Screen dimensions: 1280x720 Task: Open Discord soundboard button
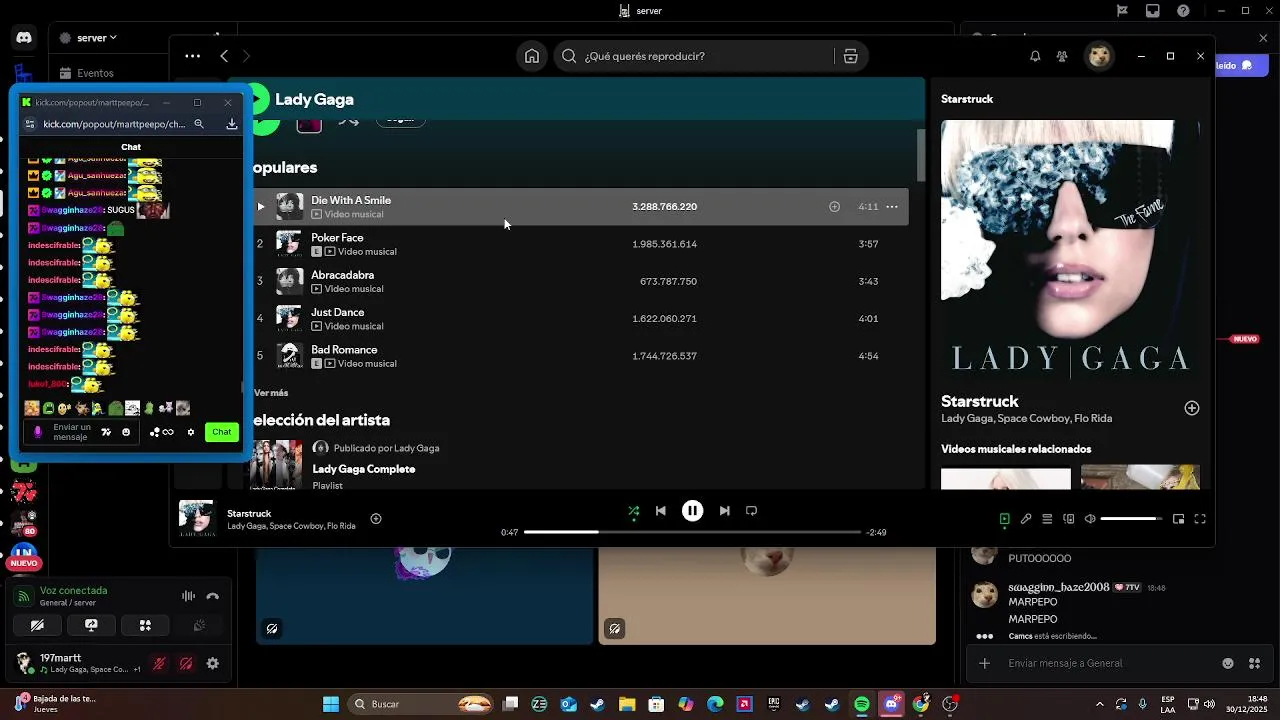point(199,626)
